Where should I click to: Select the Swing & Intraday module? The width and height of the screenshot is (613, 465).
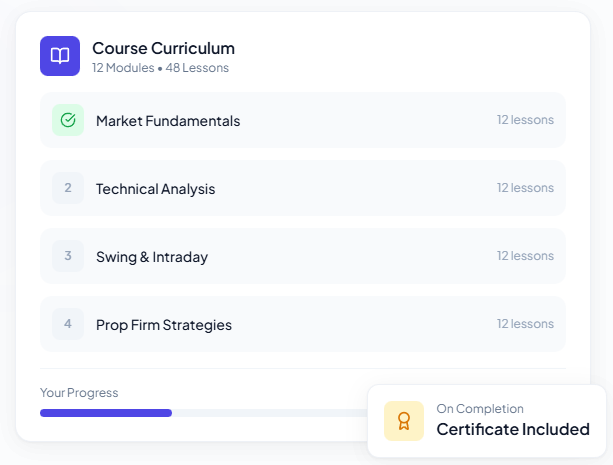(152, 257)
